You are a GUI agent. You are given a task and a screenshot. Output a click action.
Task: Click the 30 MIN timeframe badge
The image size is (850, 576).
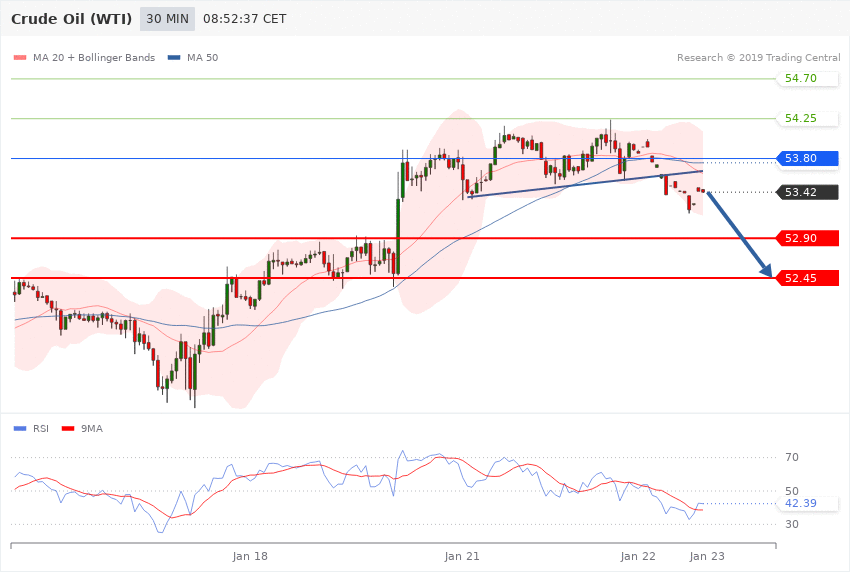coord(168,19)
